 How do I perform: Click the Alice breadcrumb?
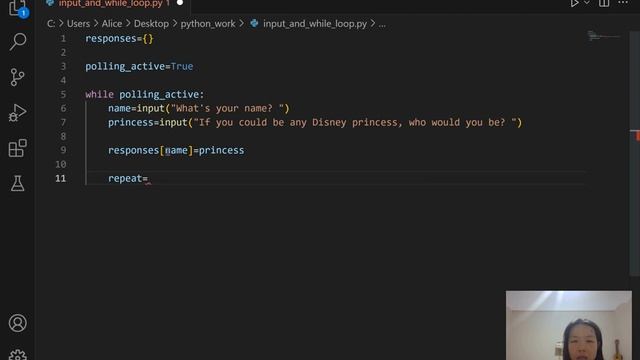112,24
